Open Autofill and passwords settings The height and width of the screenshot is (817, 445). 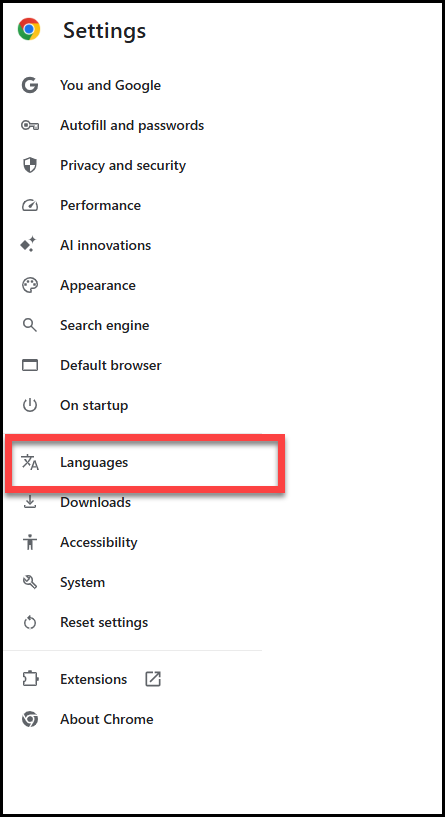click(x=132, y=125)
